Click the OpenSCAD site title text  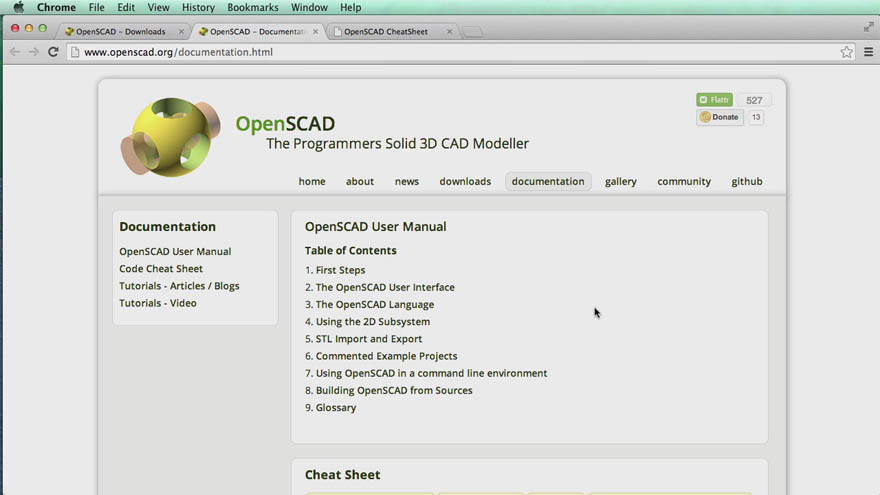tap(285, 123)
